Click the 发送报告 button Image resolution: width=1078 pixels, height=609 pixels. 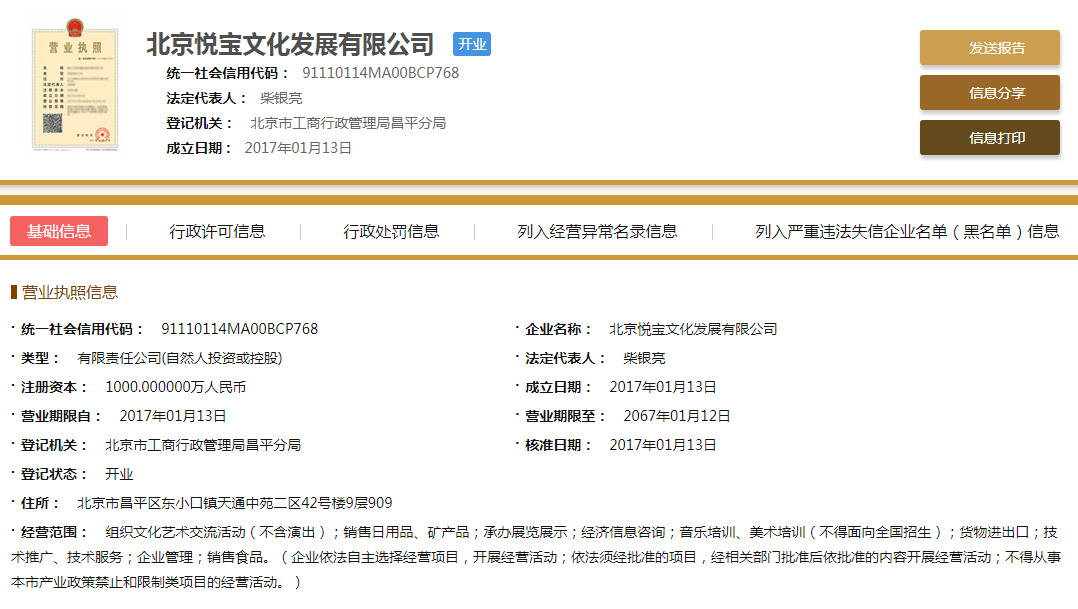pos(989,48)
